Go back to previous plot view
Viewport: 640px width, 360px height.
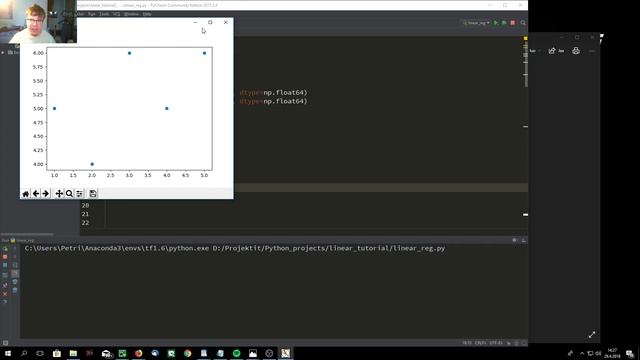click(x=36, y=193)
